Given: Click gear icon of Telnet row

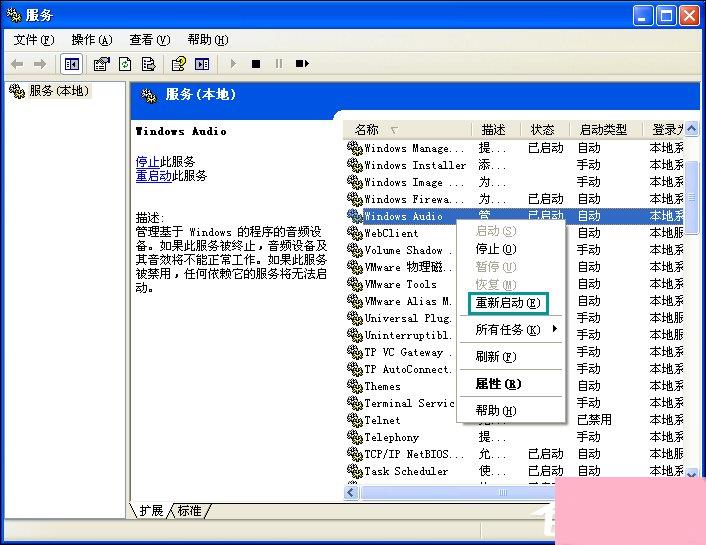Looking at the screenshot, I should (354, 420).
